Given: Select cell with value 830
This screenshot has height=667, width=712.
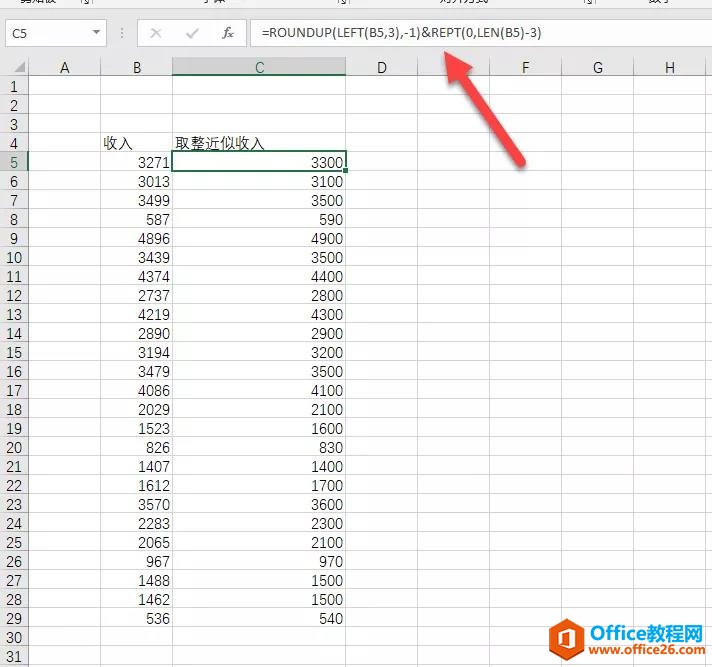Looking at the screenshot, I should click(259, 448).
